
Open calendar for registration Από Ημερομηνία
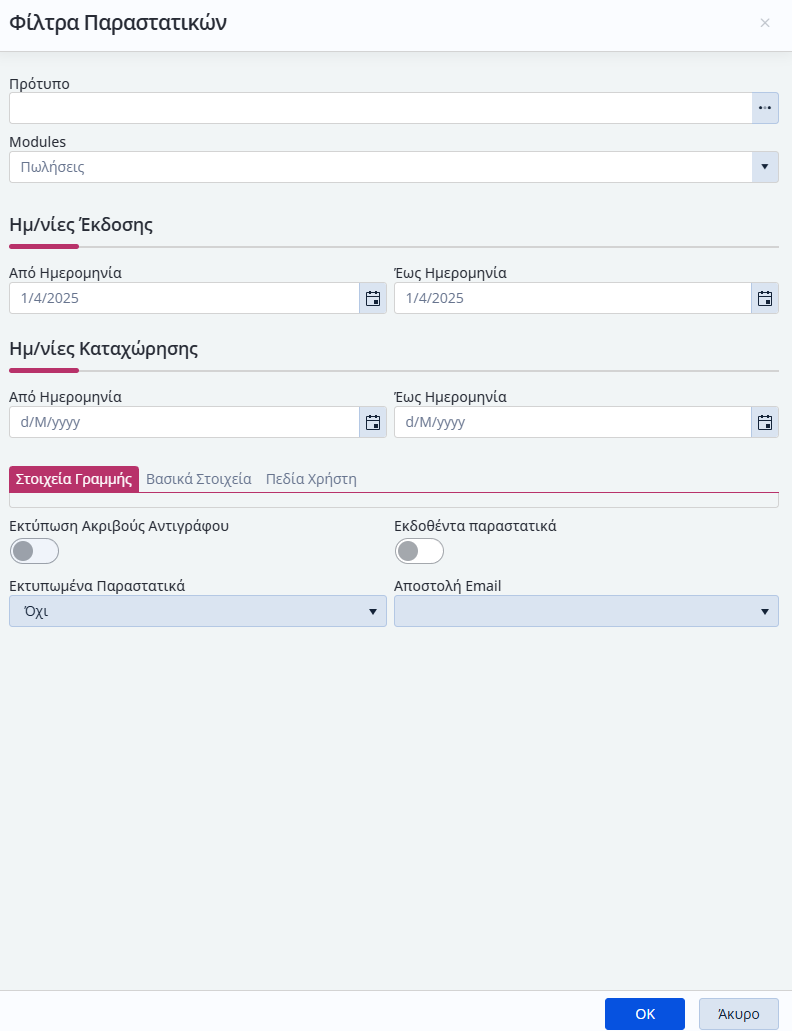coord(373,422)
